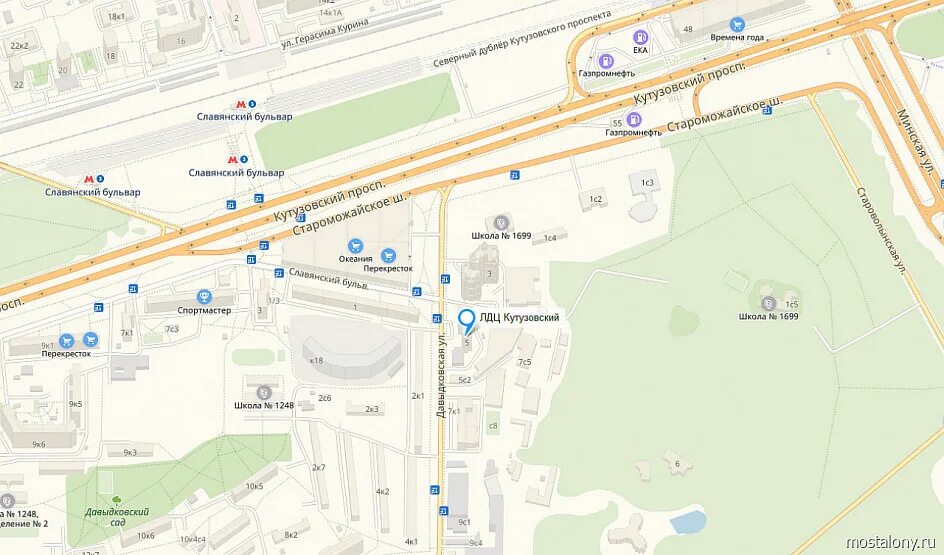The width and height of the screenshot is (944, 555).
Task: Click the Давыдковская ул. street label
Action: click(x=441, y=376)
